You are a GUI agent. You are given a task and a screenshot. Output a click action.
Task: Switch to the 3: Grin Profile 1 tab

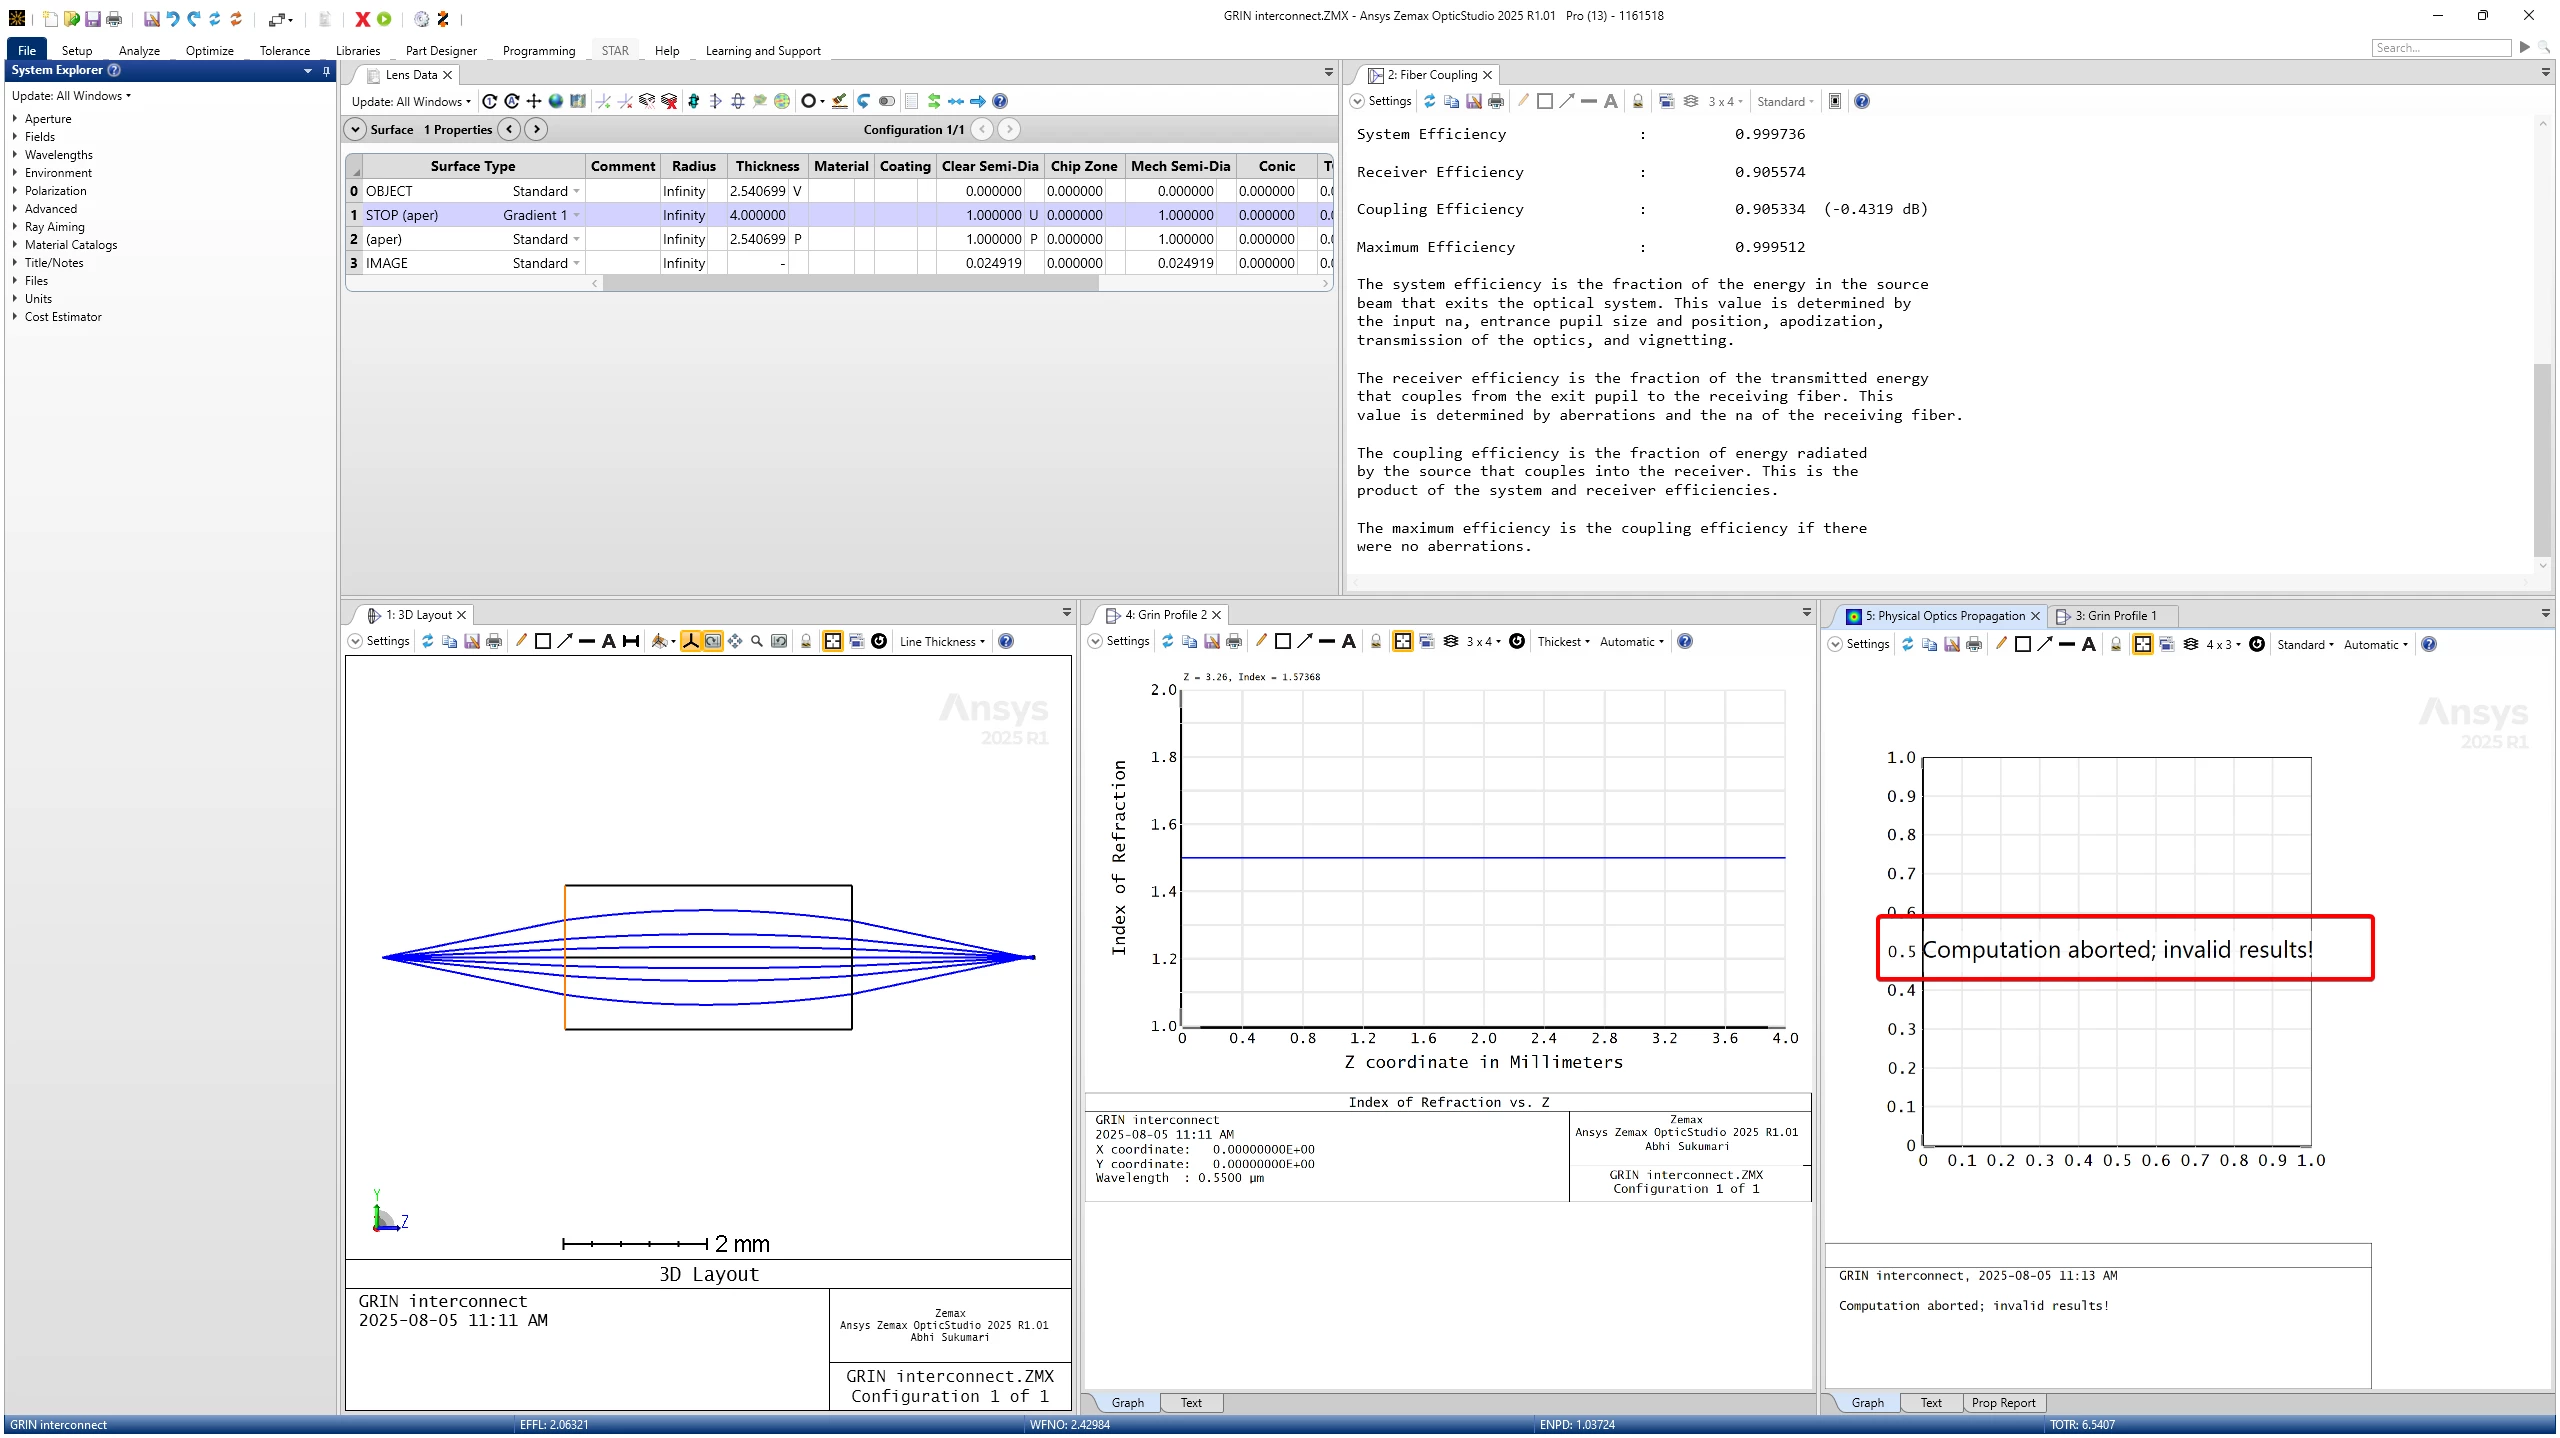tap(2114, 615)
